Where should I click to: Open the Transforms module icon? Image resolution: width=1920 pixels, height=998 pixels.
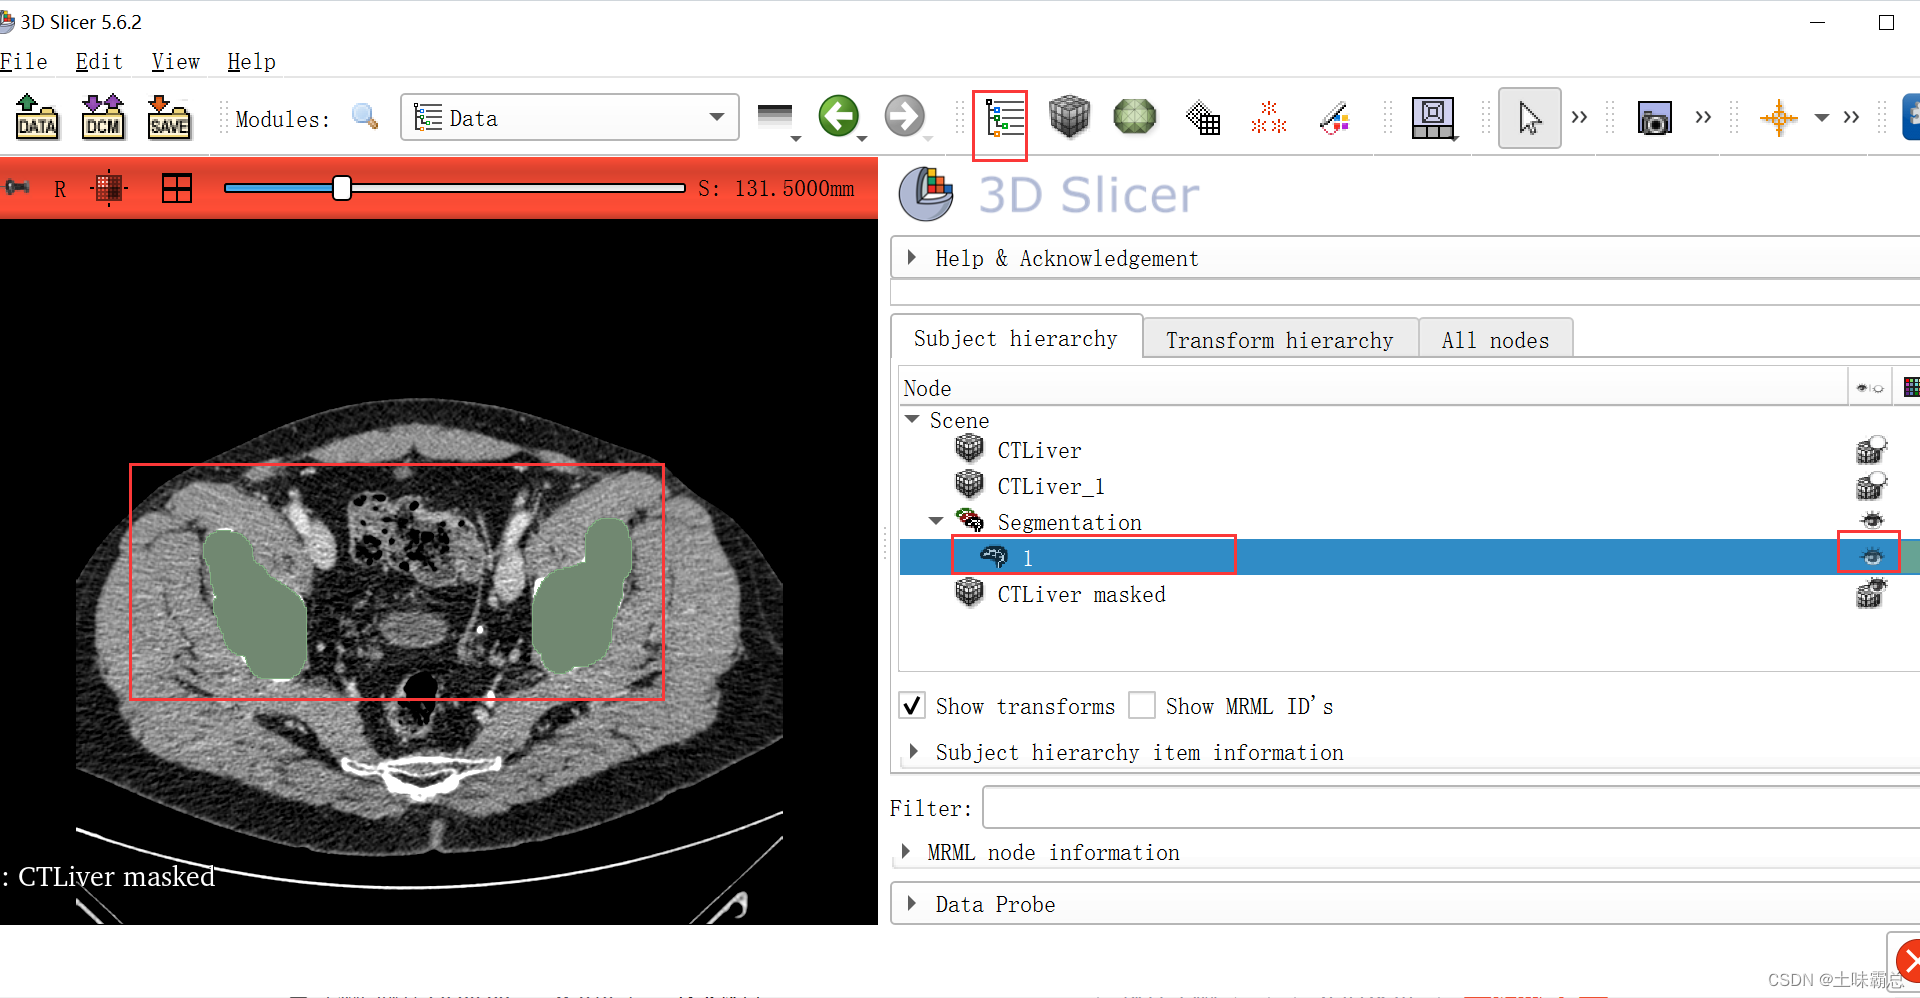pyautogui.click(x=1202, y=118)
